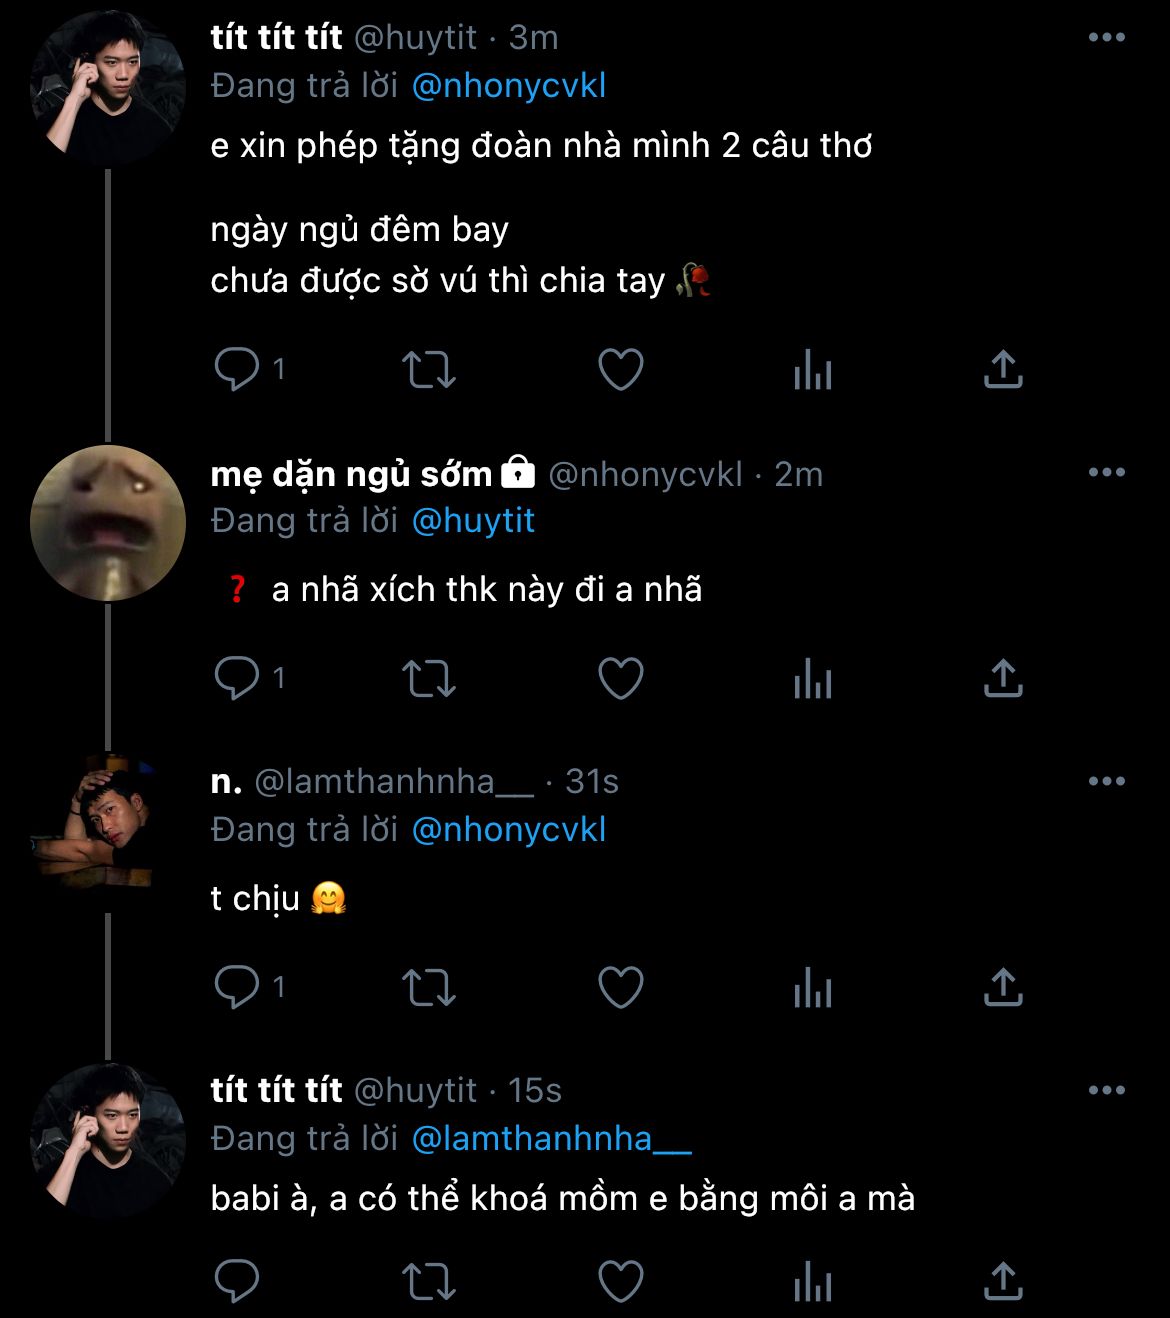1170x1318 pixels.
Task: Reply to the 't chịu' tweet
Action: pos(237,988)
